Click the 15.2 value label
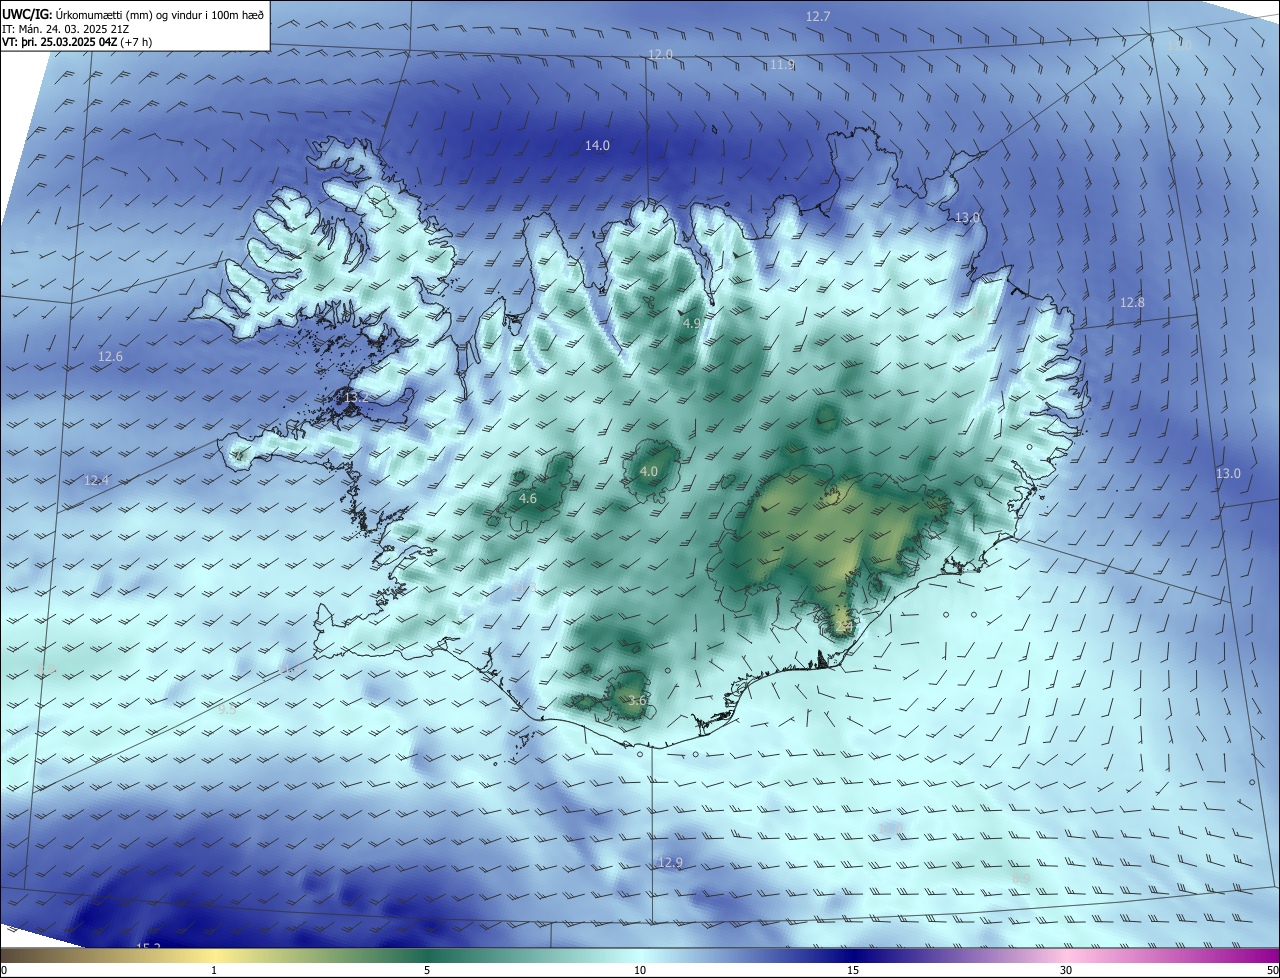Viewport: 1280px width, 978px height. coord(148,946)
